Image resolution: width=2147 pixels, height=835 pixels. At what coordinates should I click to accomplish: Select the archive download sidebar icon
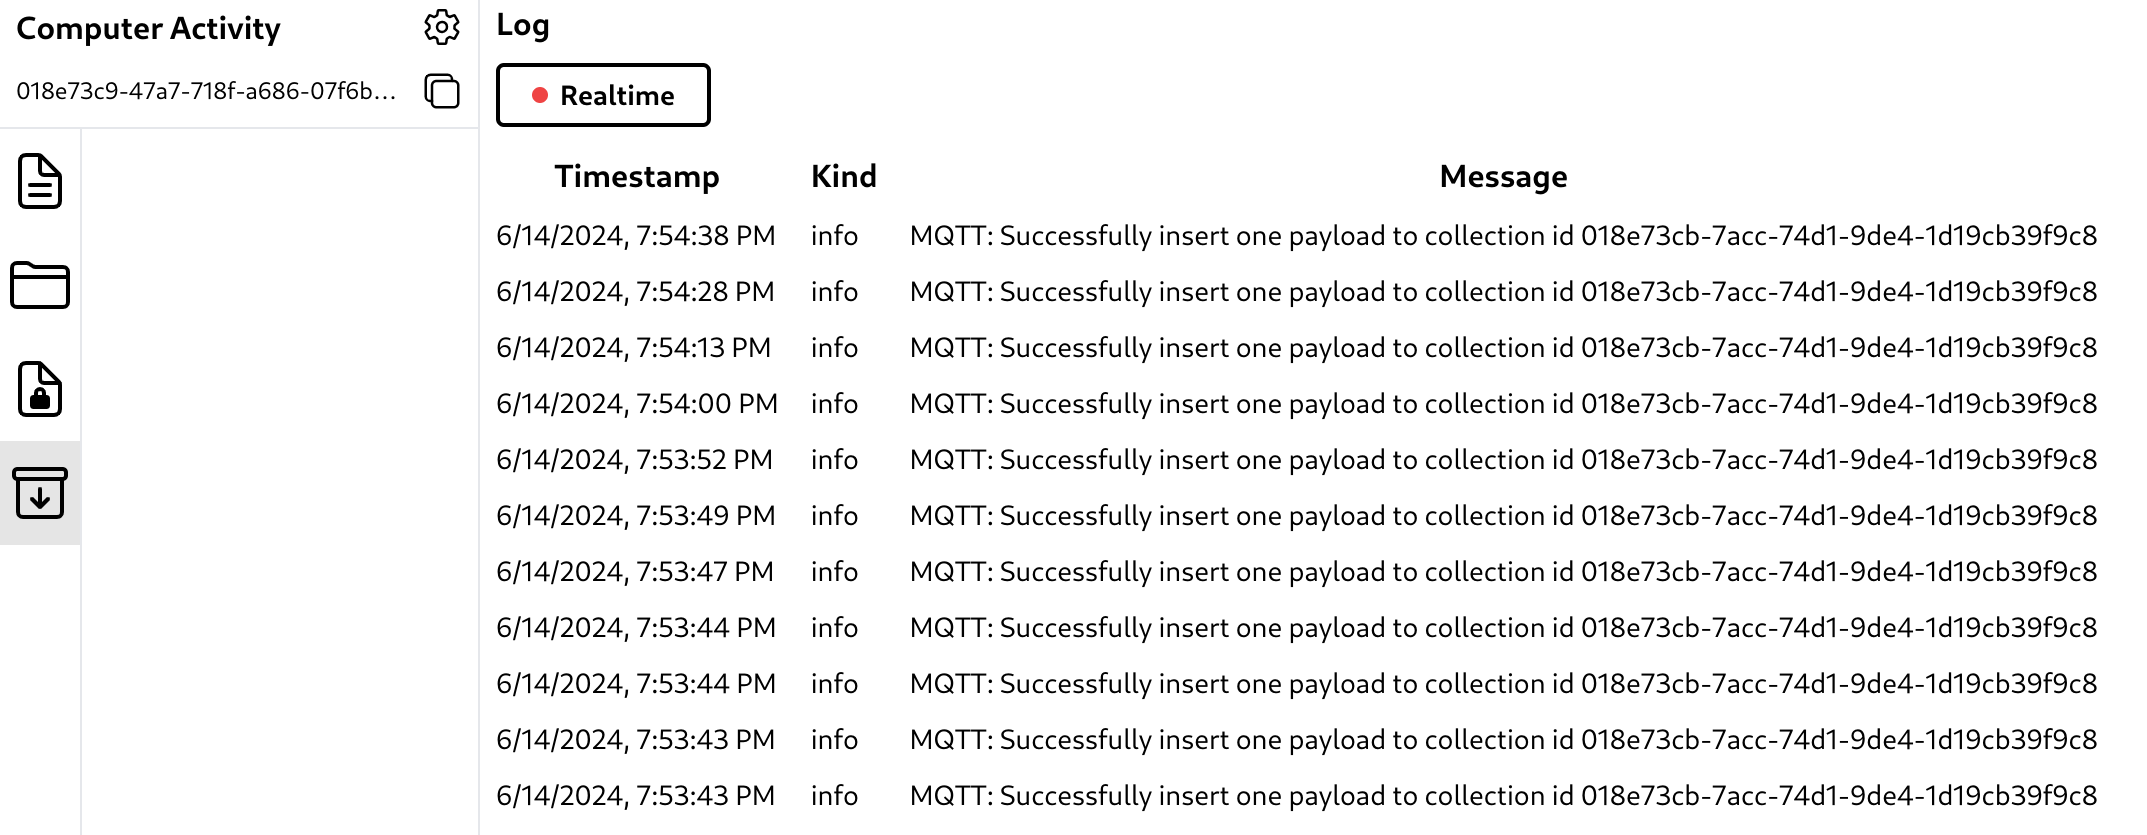coord(40,493)
